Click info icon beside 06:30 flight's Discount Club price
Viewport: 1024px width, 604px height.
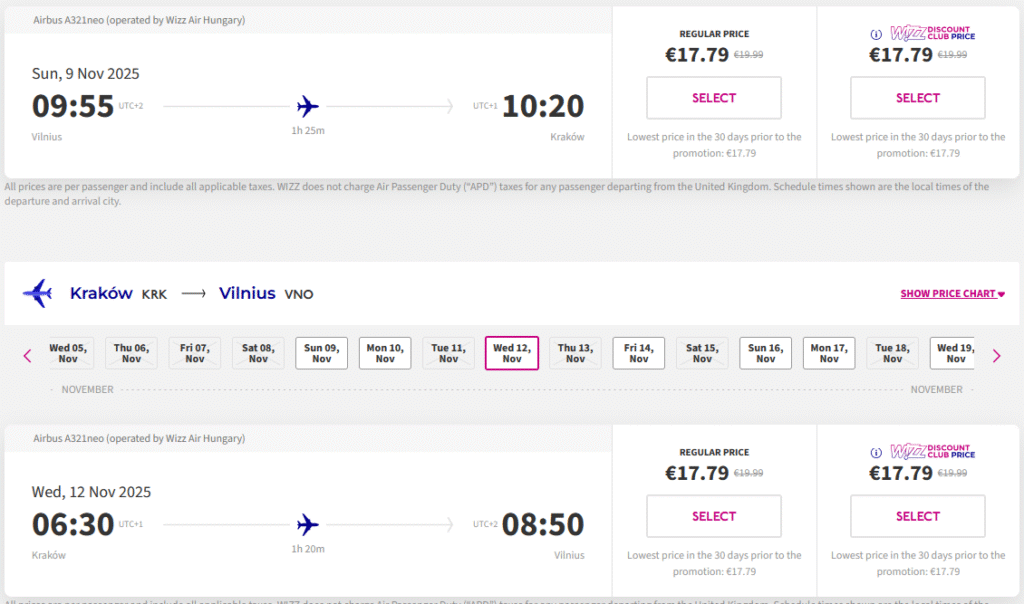[876, 452]
